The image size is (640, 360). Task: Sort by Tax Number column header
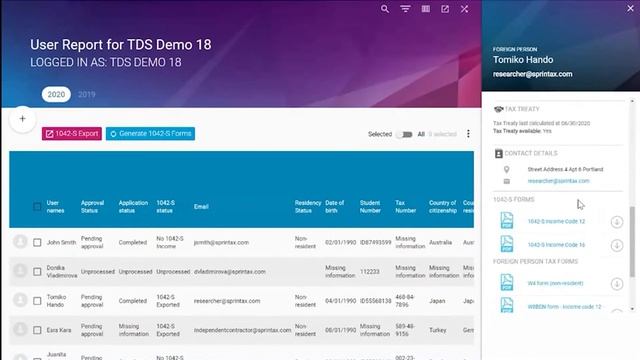[x=405, y=207]
